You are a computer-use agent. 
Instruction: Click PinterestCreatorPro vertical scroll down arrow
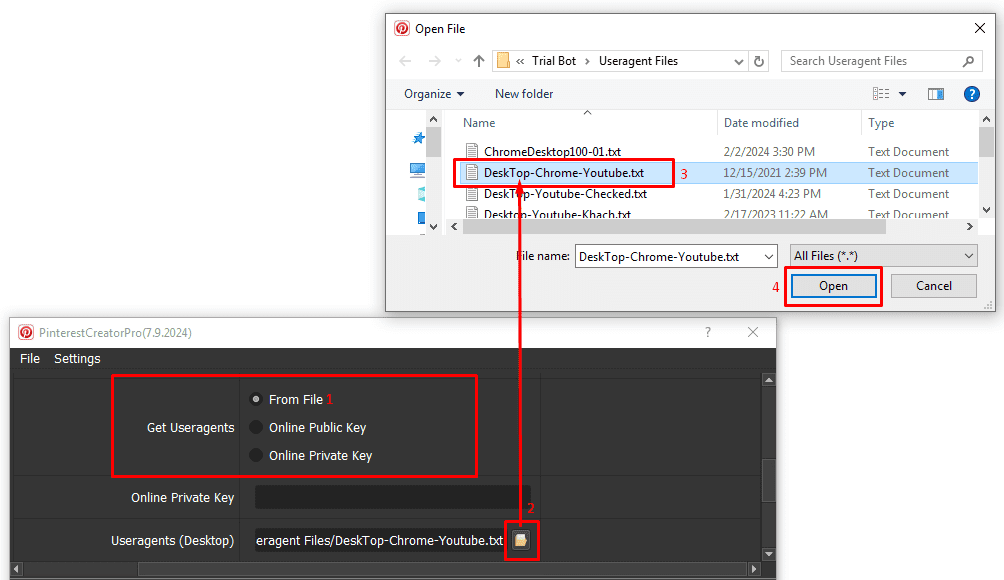click(x=769, y=554)
